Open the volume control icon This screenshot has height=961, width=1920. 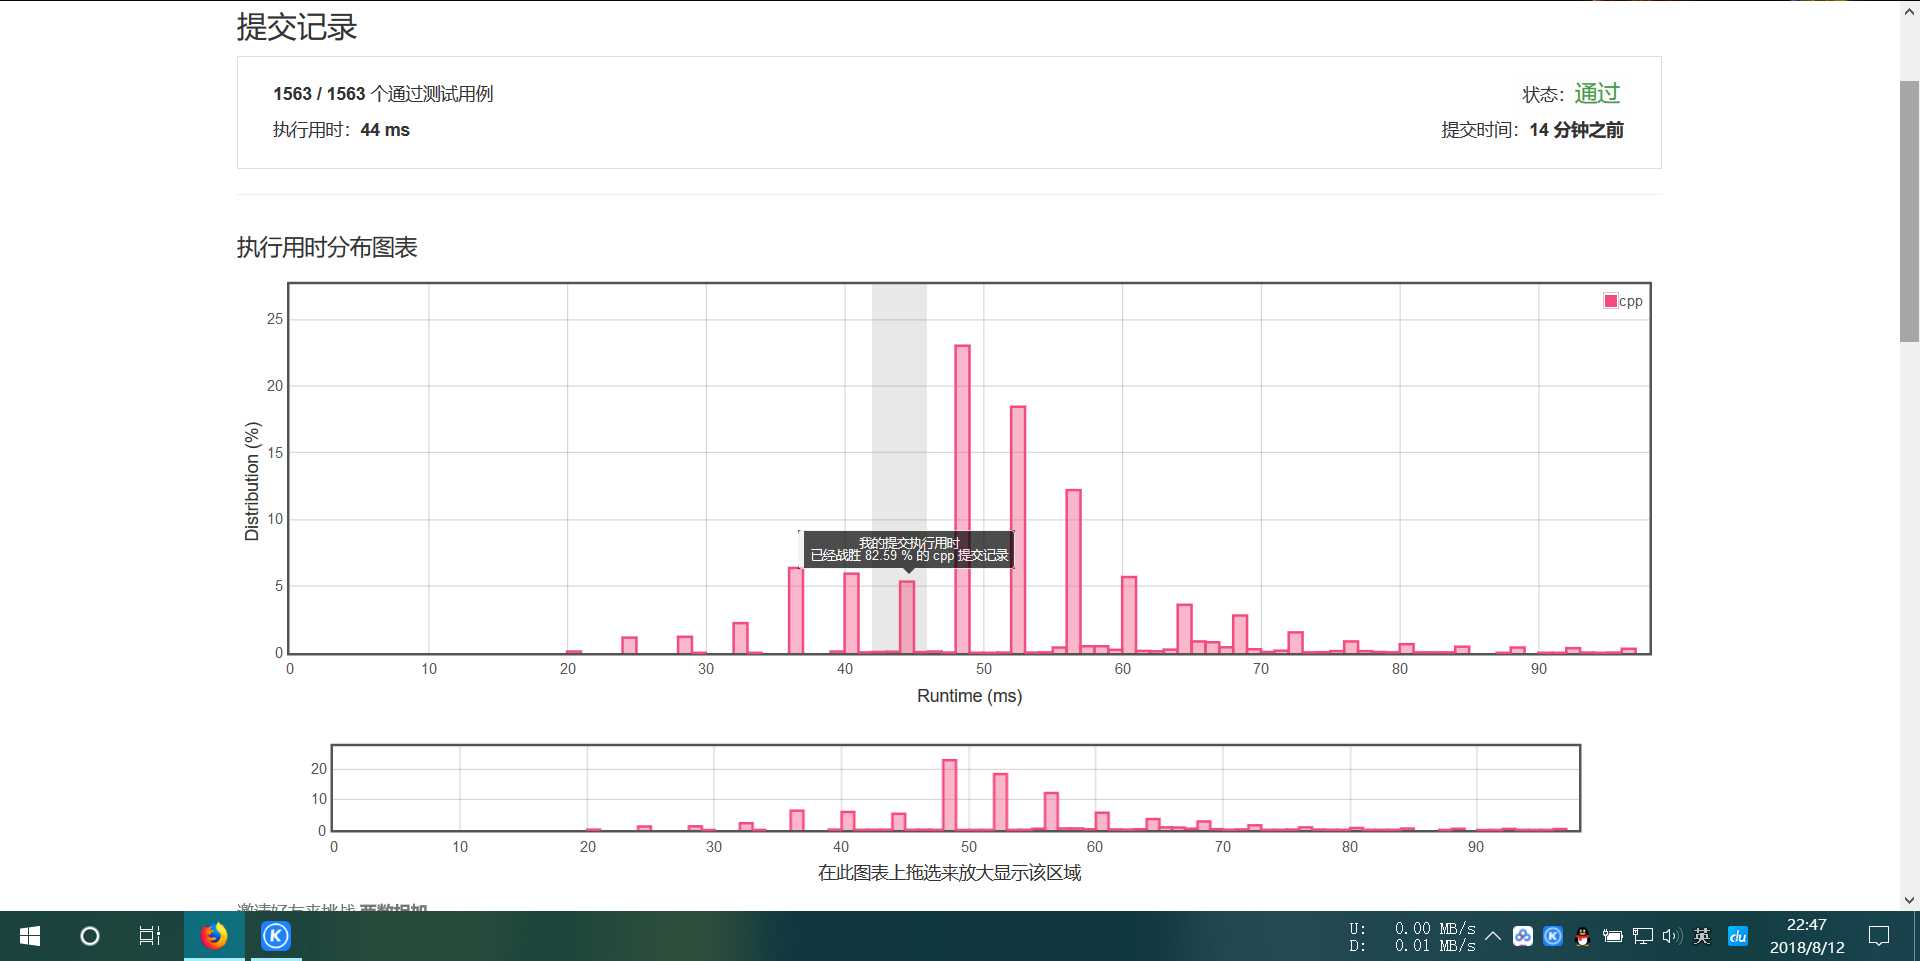click(x=1672, y=936)
